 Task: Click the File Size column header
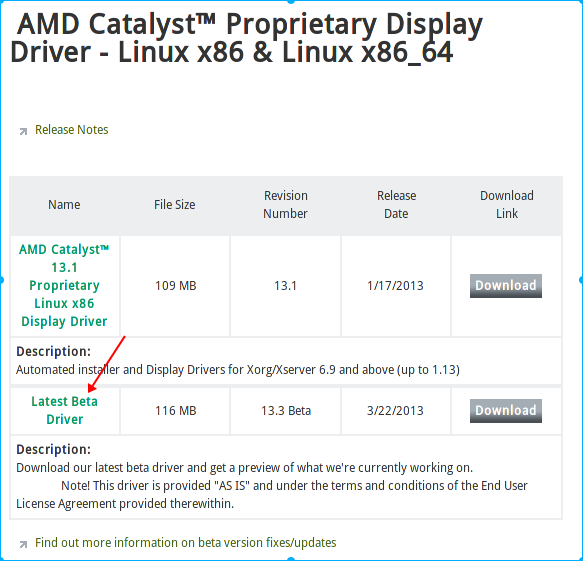pyautogui.click(x=174, y=204)
